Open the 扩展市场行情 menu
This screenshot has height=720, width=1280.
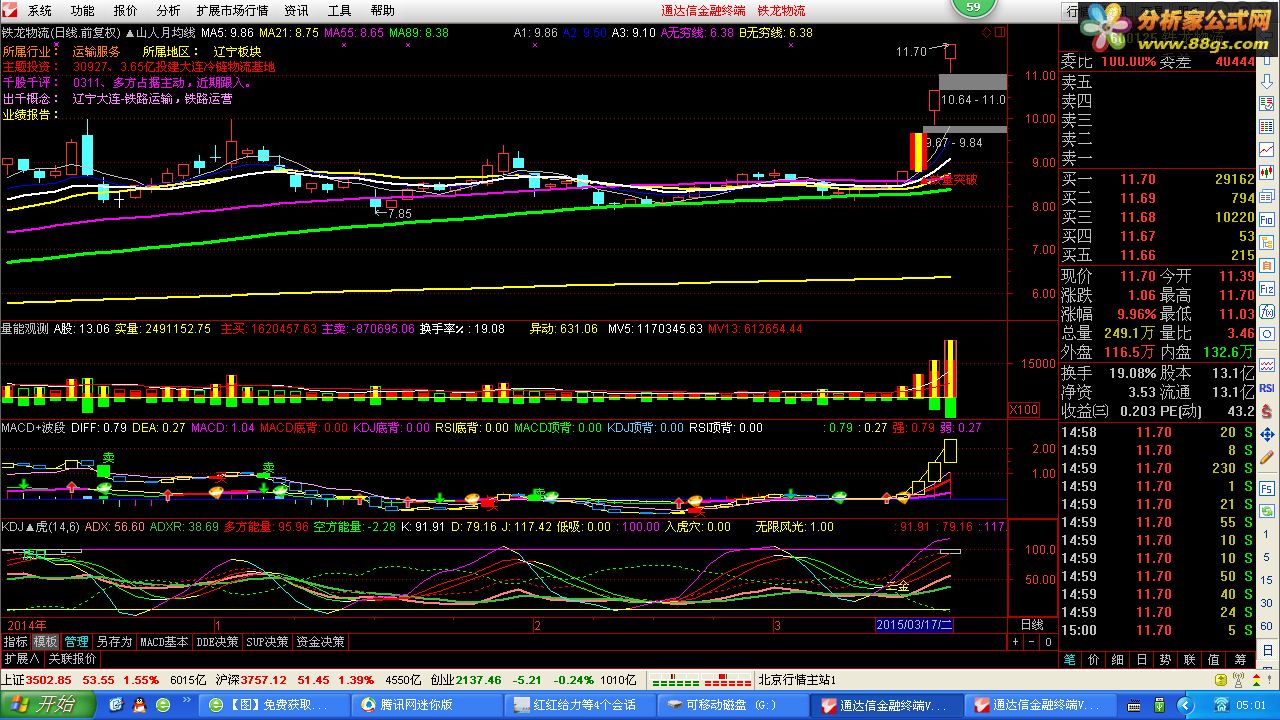click(x=232, y=11)
